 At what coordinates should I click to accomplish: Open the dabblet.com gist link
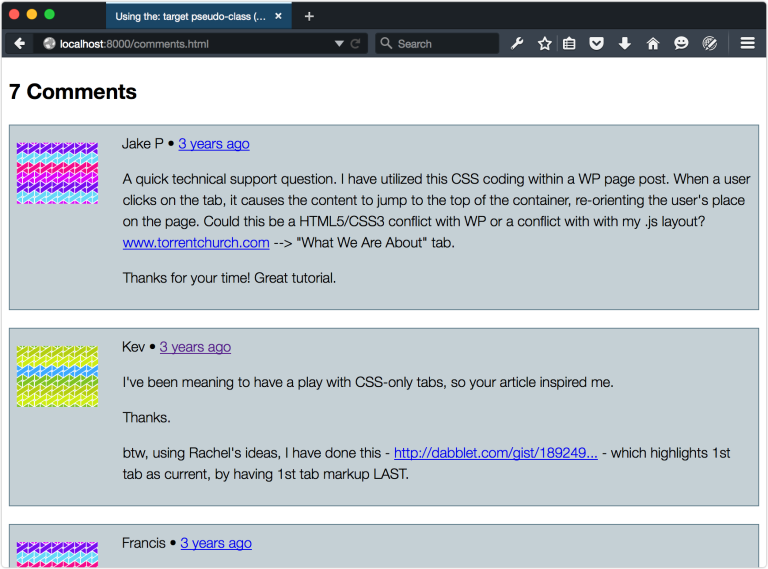point(496,453)
